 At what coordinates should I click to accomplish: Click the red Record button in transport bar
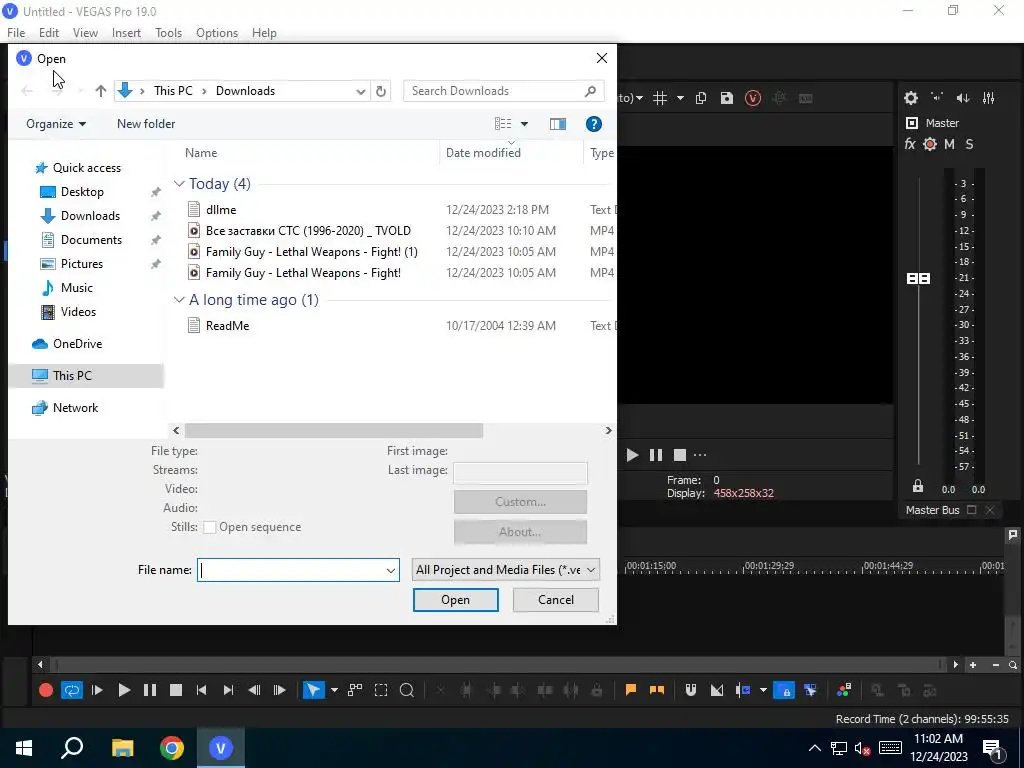(46, 690)
